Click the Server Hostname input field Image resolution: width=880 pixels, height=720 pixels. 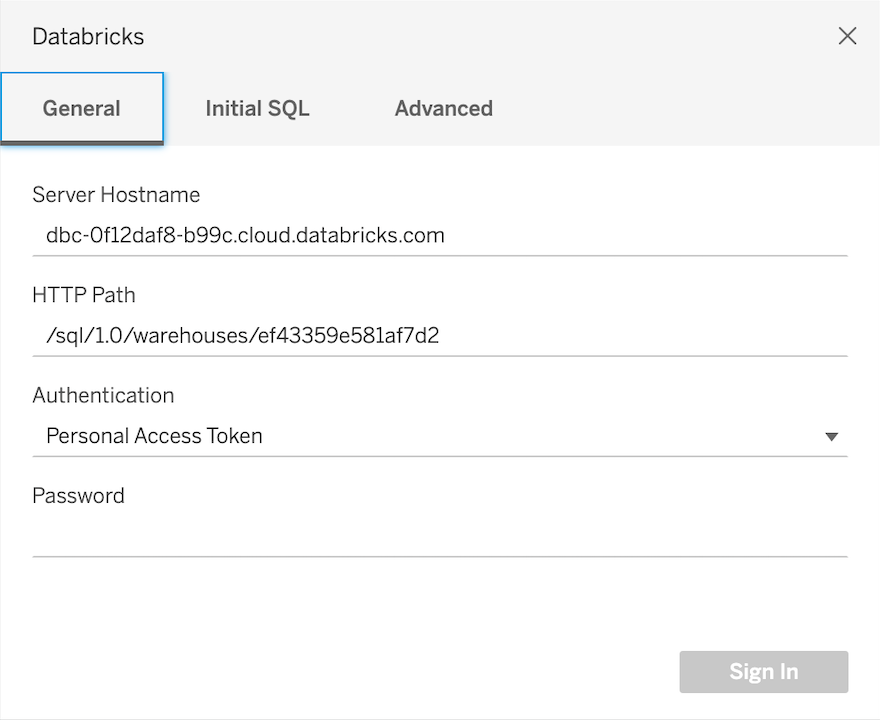[440, 235]
